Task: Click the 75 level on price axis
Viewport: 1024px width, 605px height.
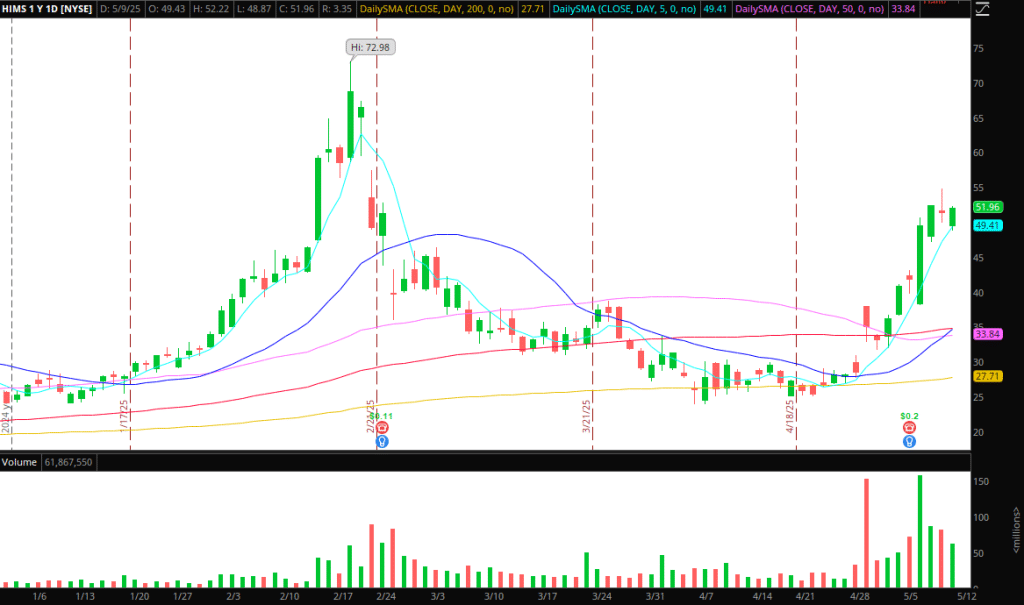Action: coord(978,48)
